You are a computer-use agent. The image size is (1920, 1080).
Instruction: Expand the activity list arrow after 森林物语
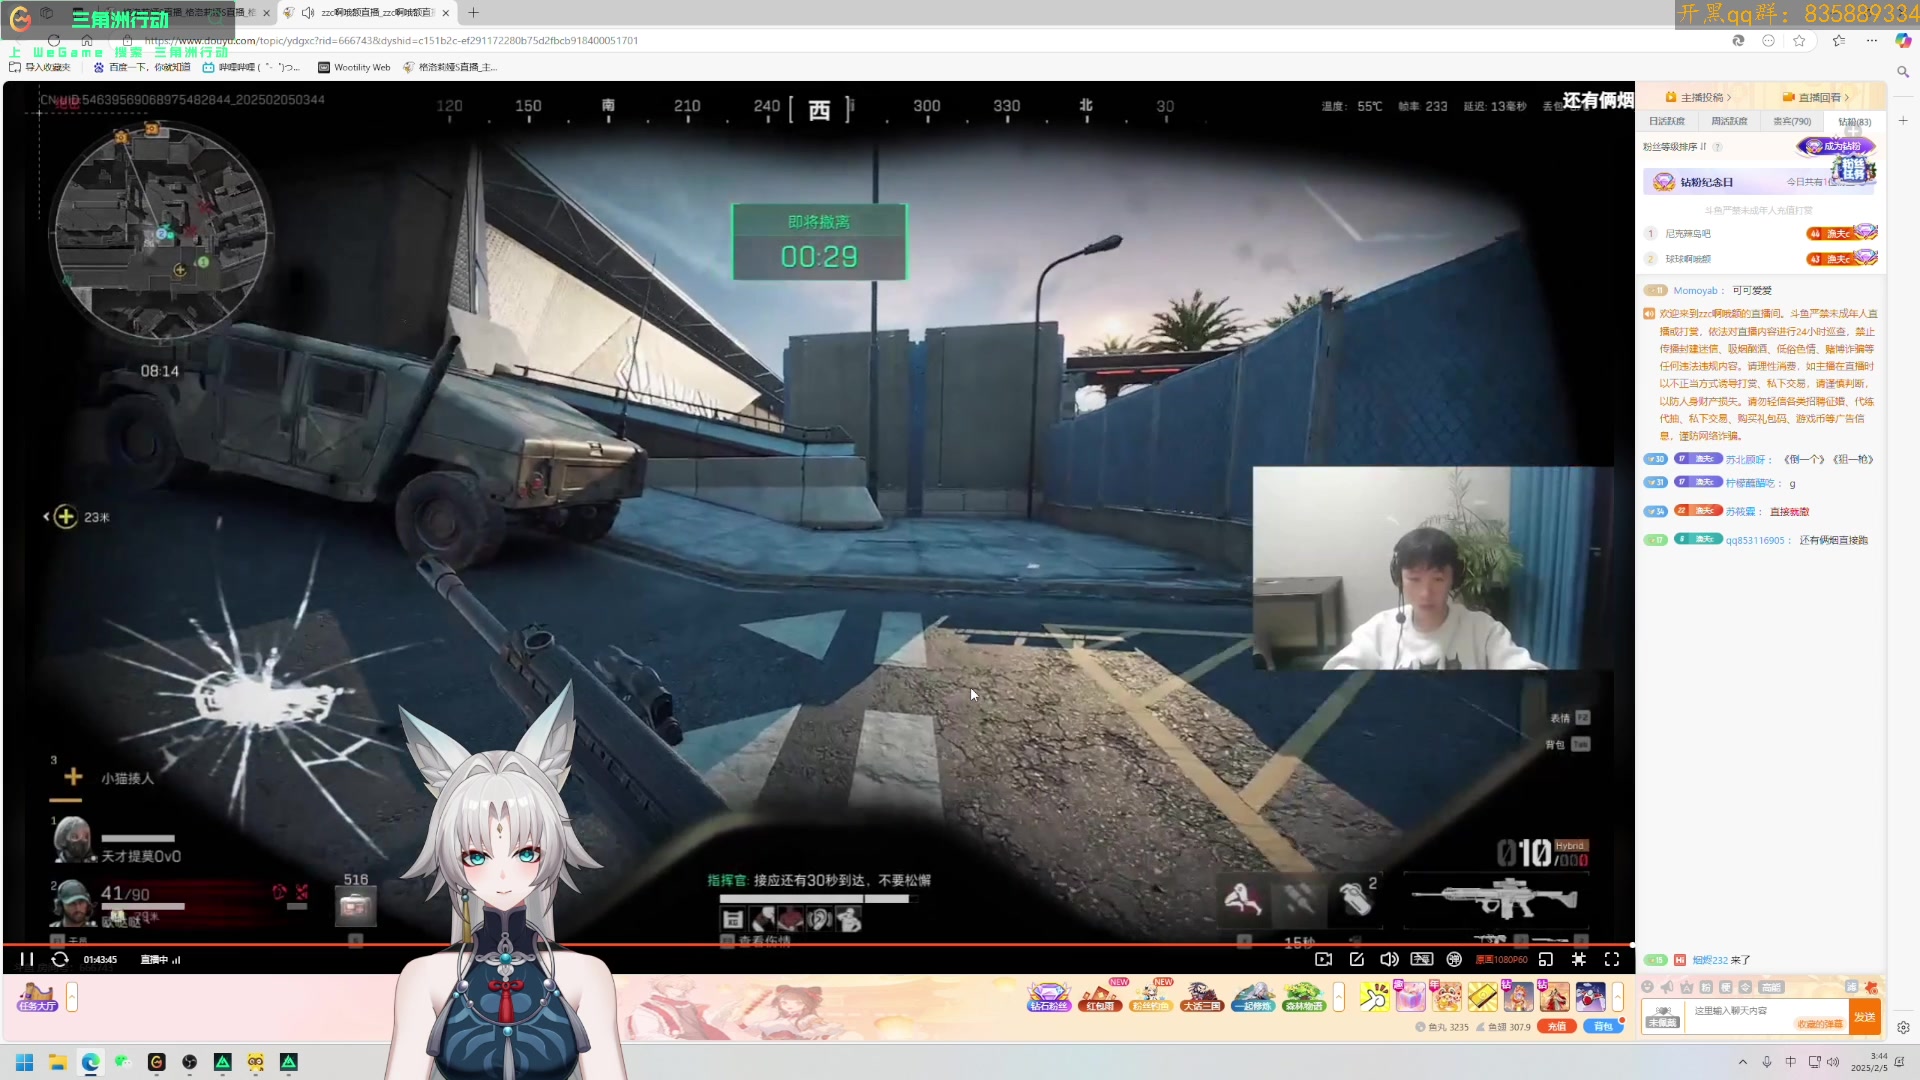[x=1339, y=996]
